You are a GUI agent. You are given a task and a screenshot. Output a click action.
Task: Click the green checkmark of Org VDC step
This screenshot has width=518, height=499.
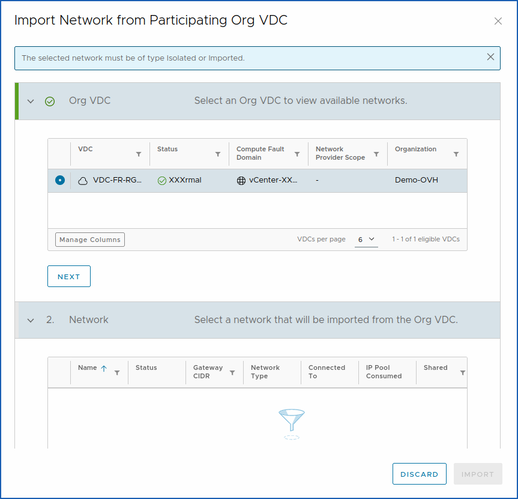[x=50, y=101]
